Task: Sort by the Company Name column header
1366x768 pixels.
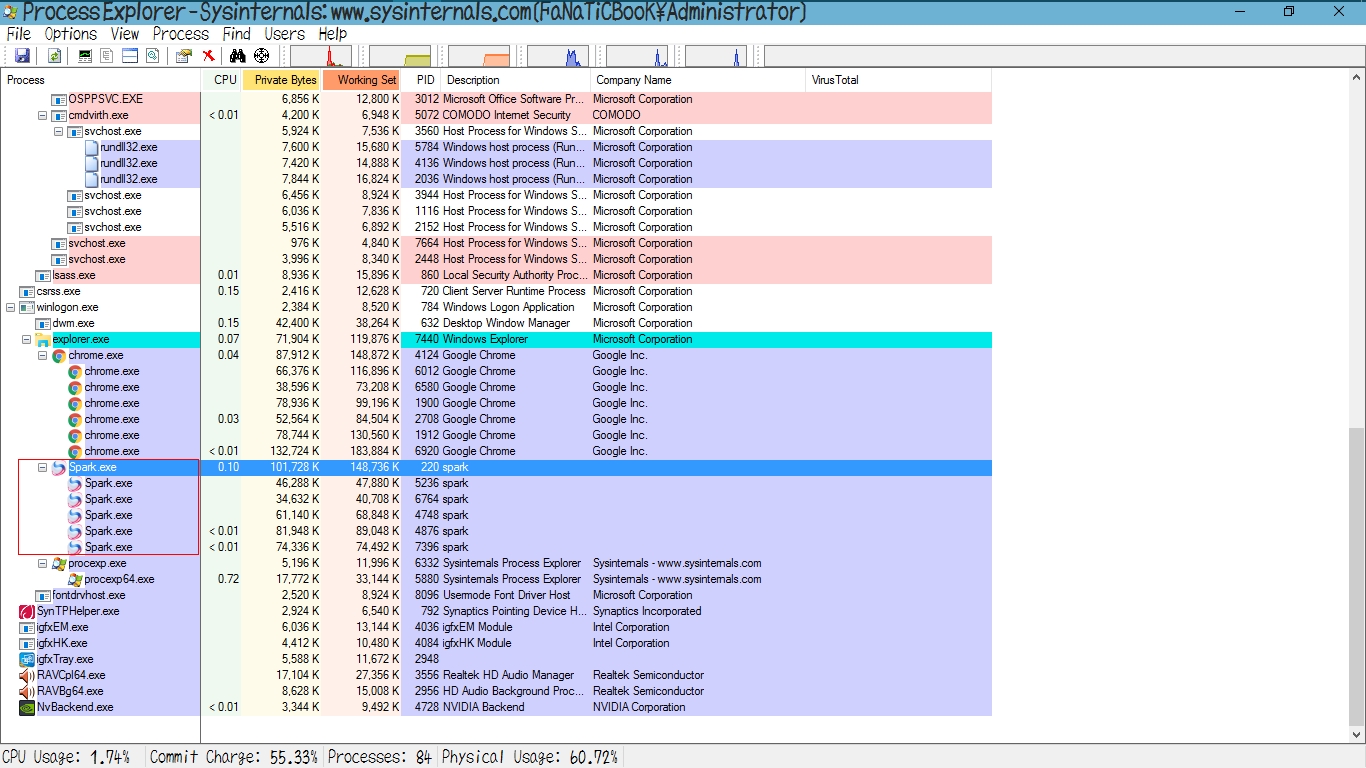Action: tap(698, 80)
